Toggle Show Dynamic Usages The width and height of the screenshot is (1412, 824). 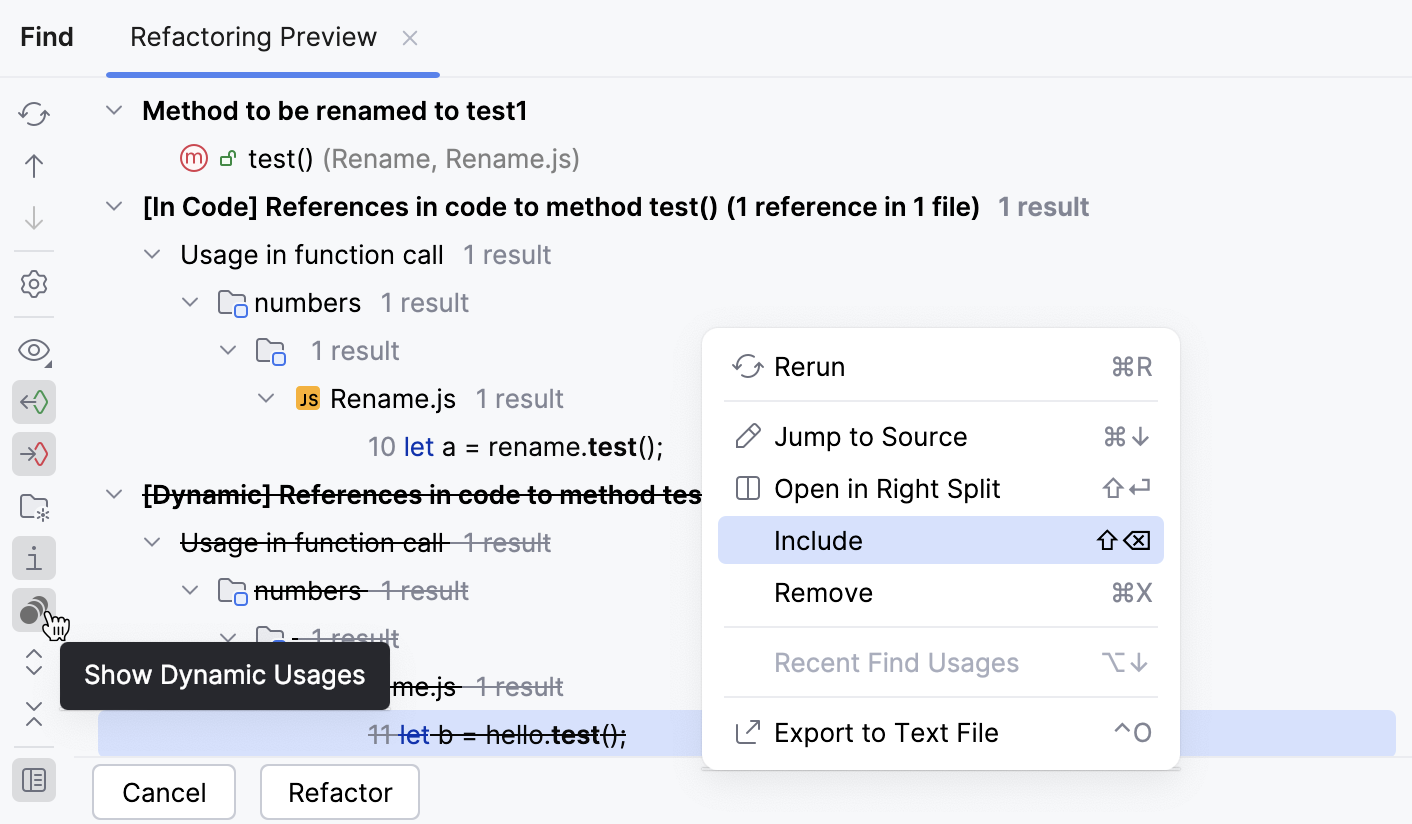pyautogui.click(x=33, y=610)
